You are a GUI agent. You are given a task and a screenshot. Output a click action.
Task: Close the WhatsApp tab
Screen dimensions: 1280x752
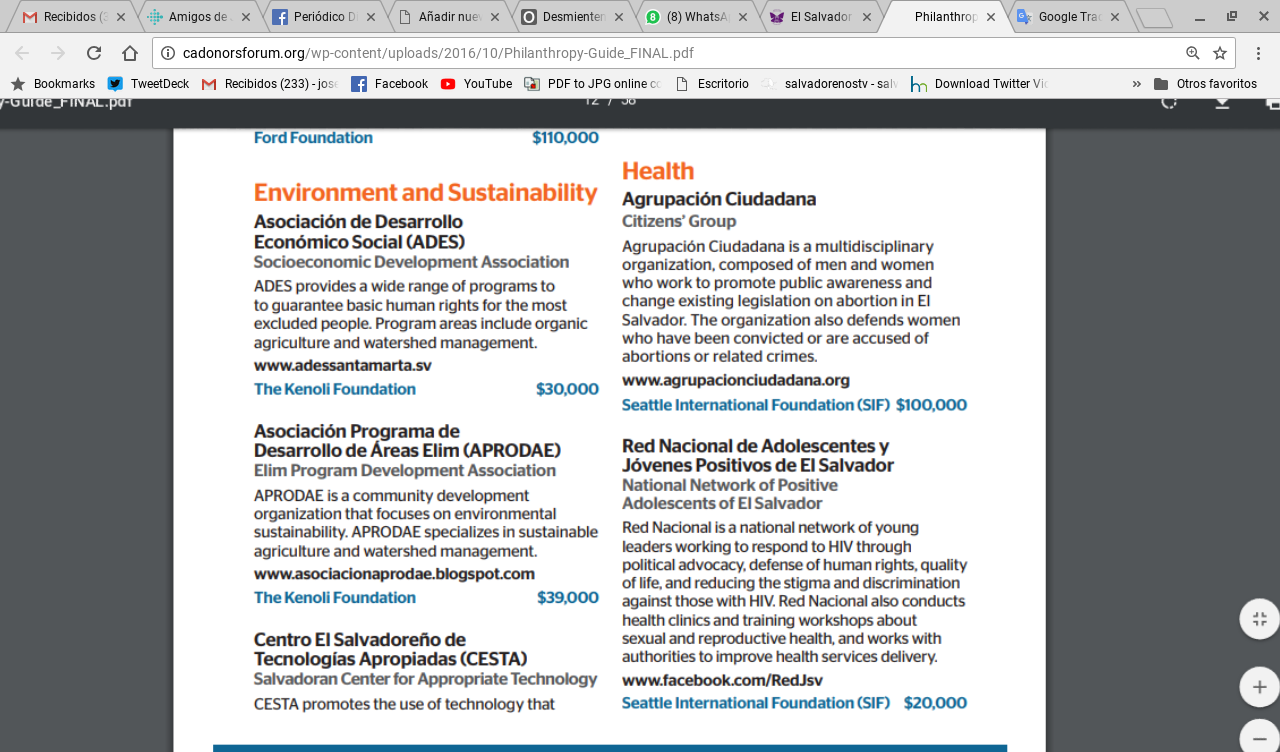(x=744, y=17)
